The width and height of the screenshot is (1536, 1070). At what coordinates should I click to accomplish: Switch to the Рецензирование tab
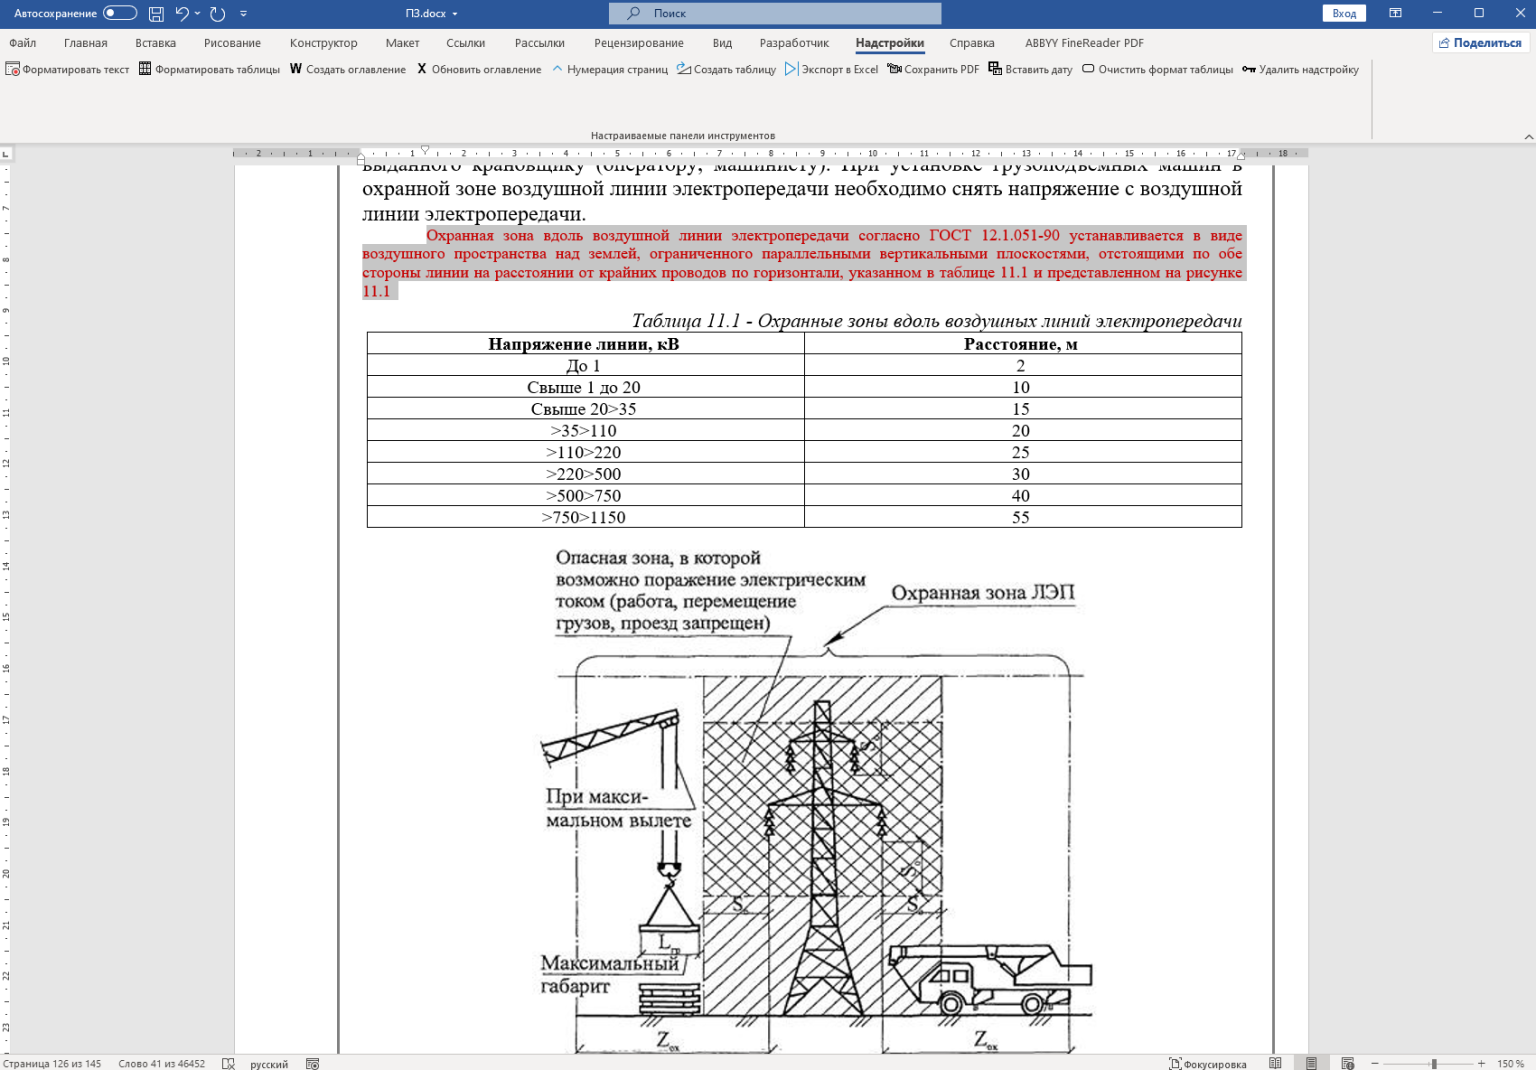pyautogui.click(x=638, y=43)
